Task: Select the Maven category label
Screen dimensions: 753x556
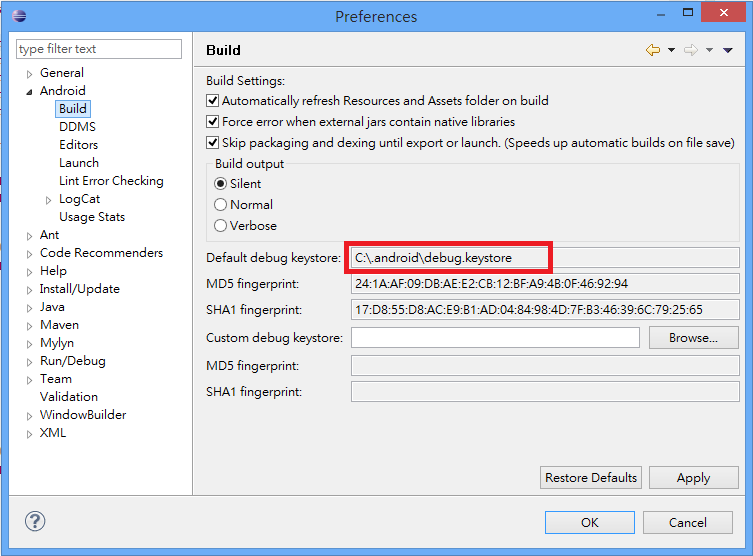Action: (x=59, y=325)
